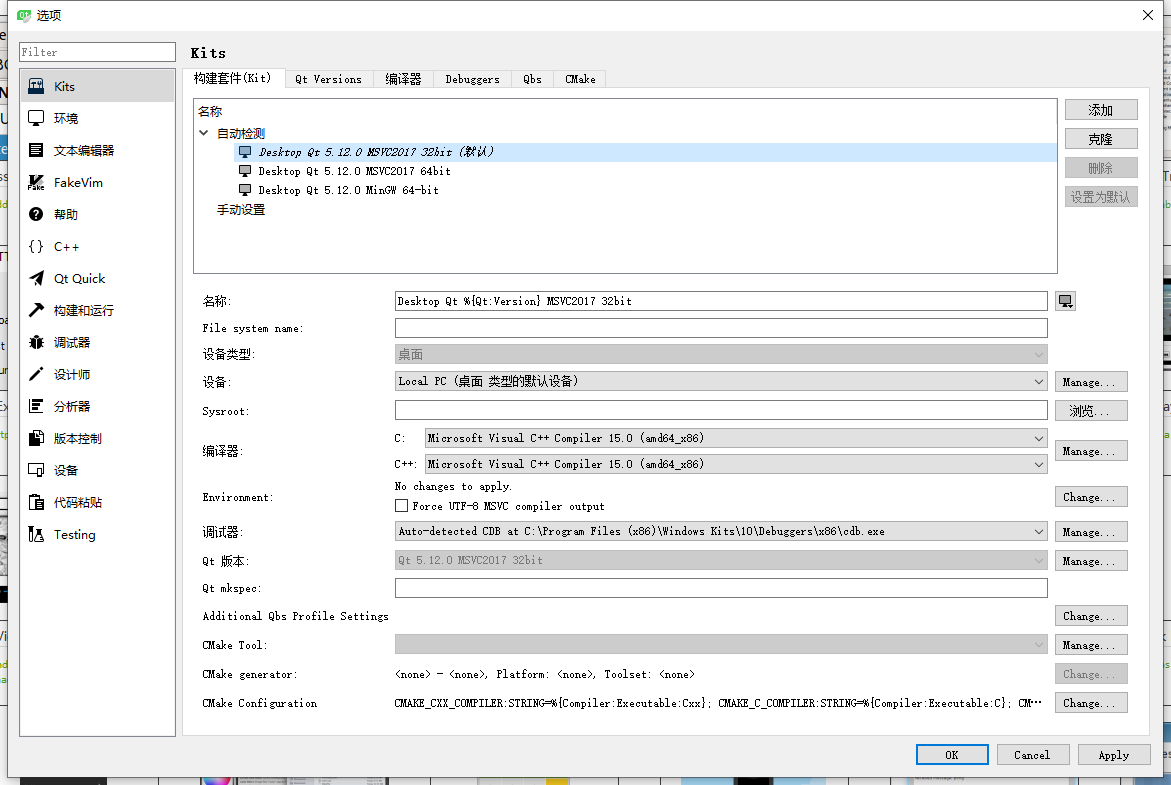Open the CMake Tool dropdown
This screenshot has width=1171, height=785.
click(721, 644)
